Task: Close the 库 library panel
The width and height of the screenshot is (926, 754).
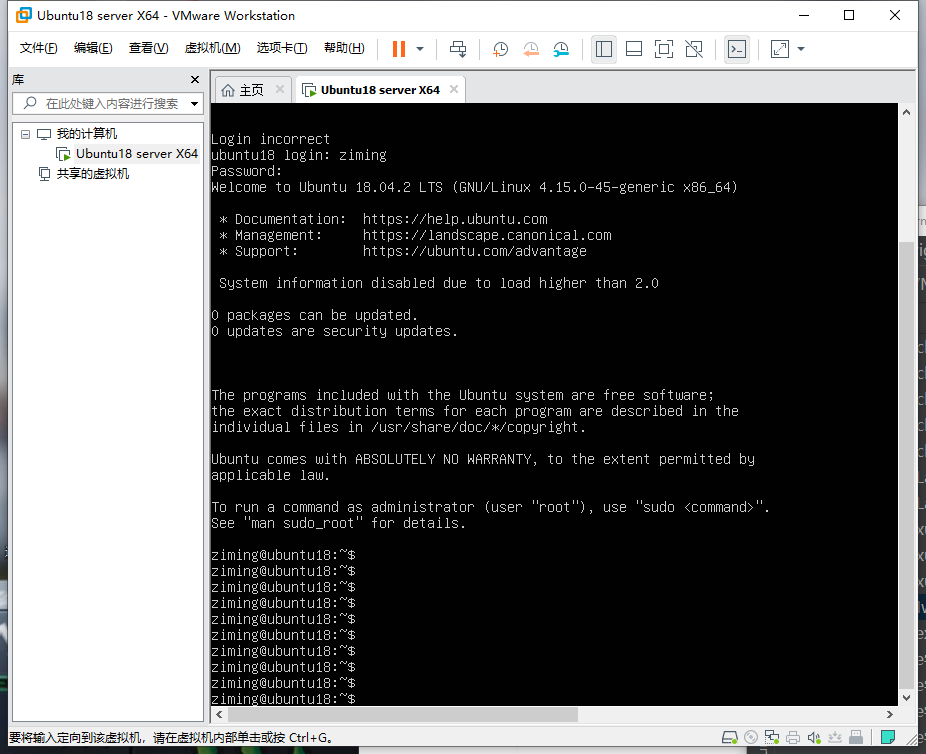Action: 195,79
